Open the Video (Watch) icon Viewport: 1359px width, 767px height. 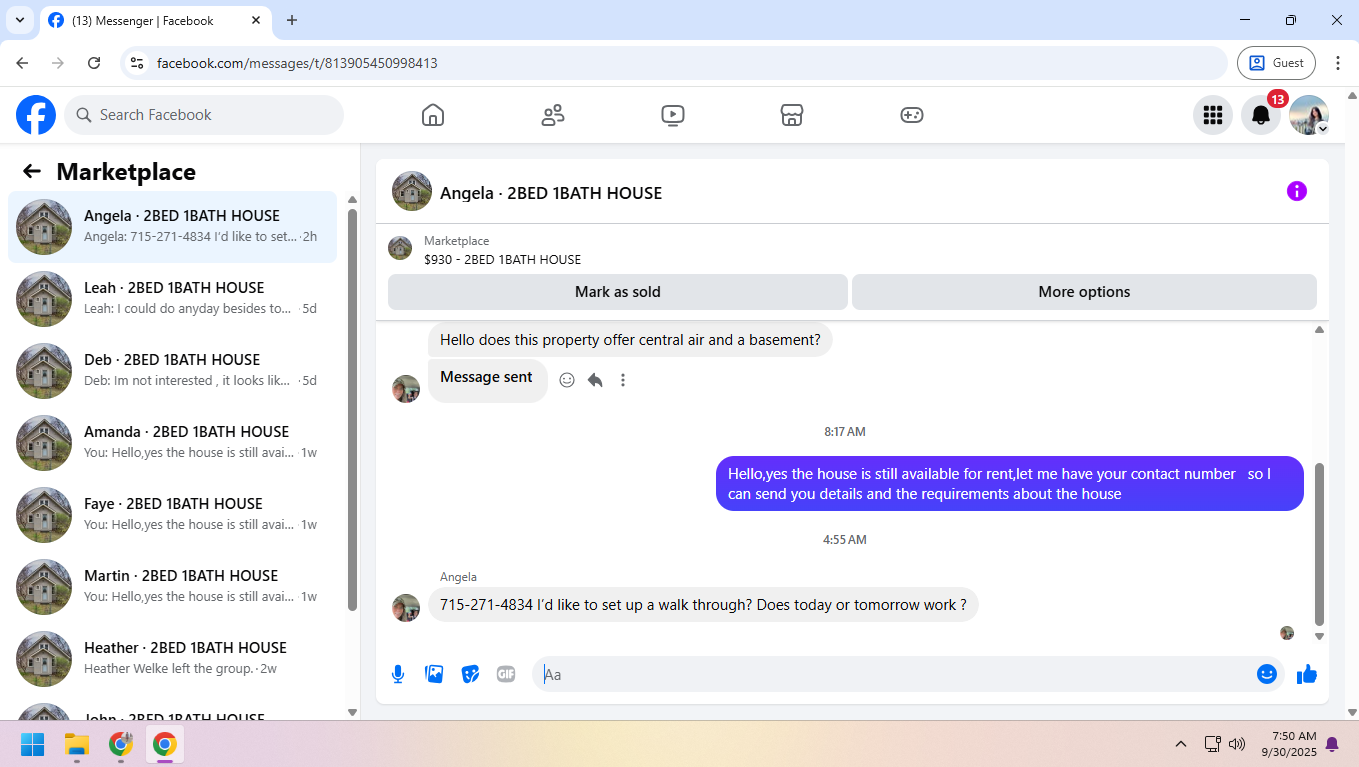[672, 115]
